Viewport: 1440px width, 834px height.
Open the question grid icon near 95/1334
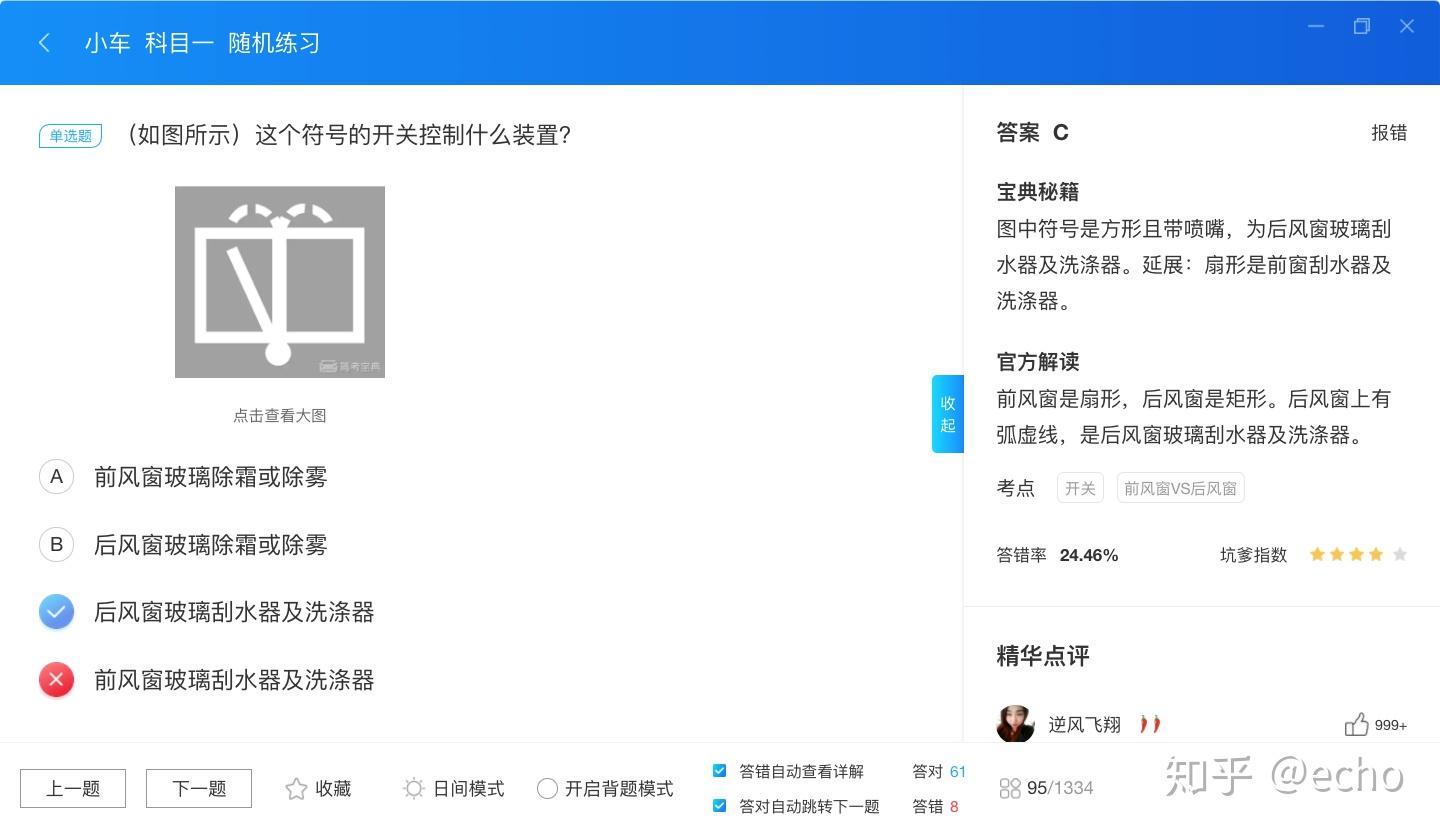(x=1010, y=788)
